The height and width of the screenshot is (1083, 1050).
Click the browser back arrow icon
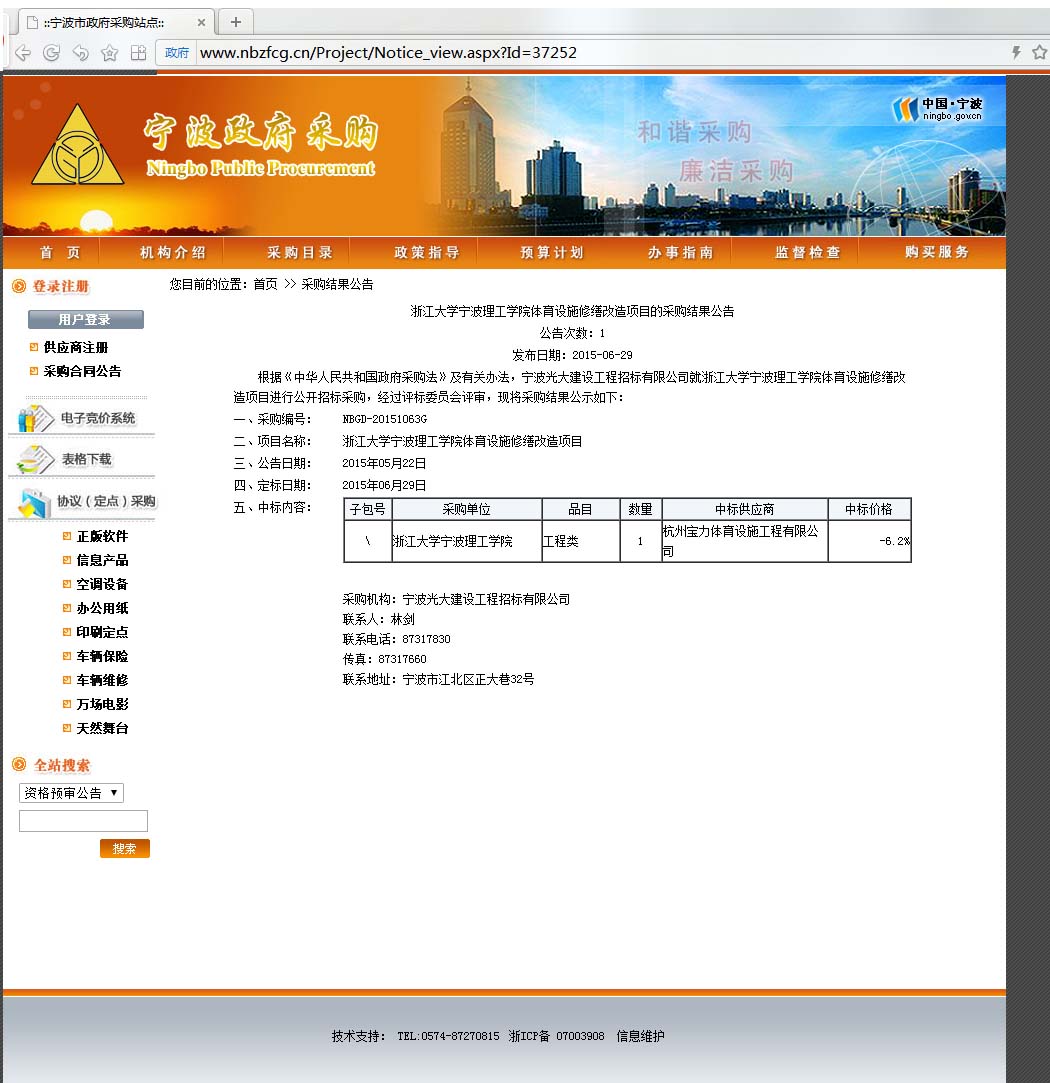(22, 53)
